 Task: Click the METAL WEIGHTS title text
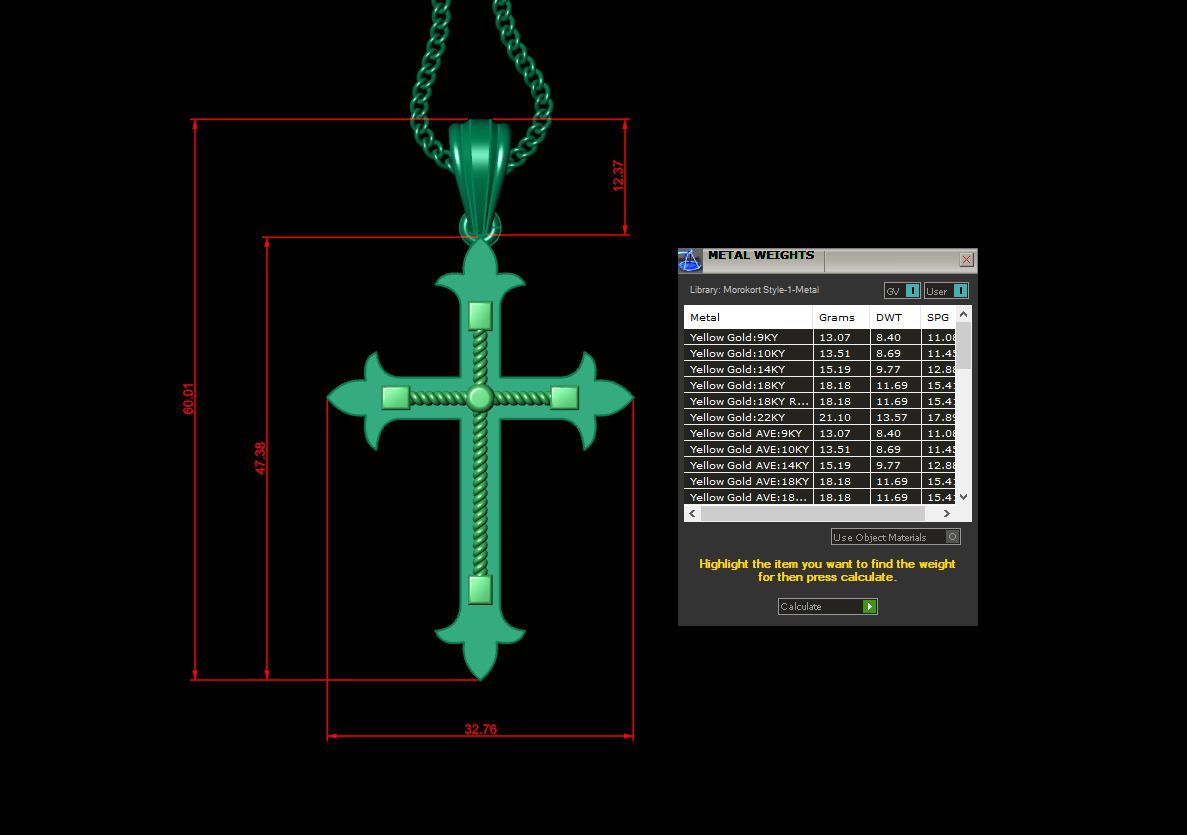(x=761, y=255)
